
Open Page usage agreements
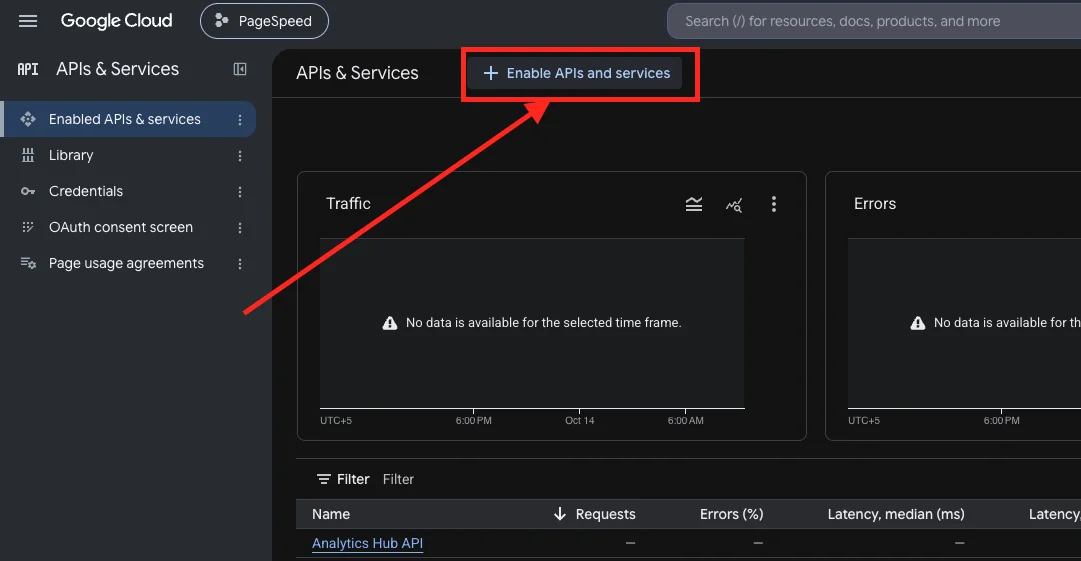126,263
